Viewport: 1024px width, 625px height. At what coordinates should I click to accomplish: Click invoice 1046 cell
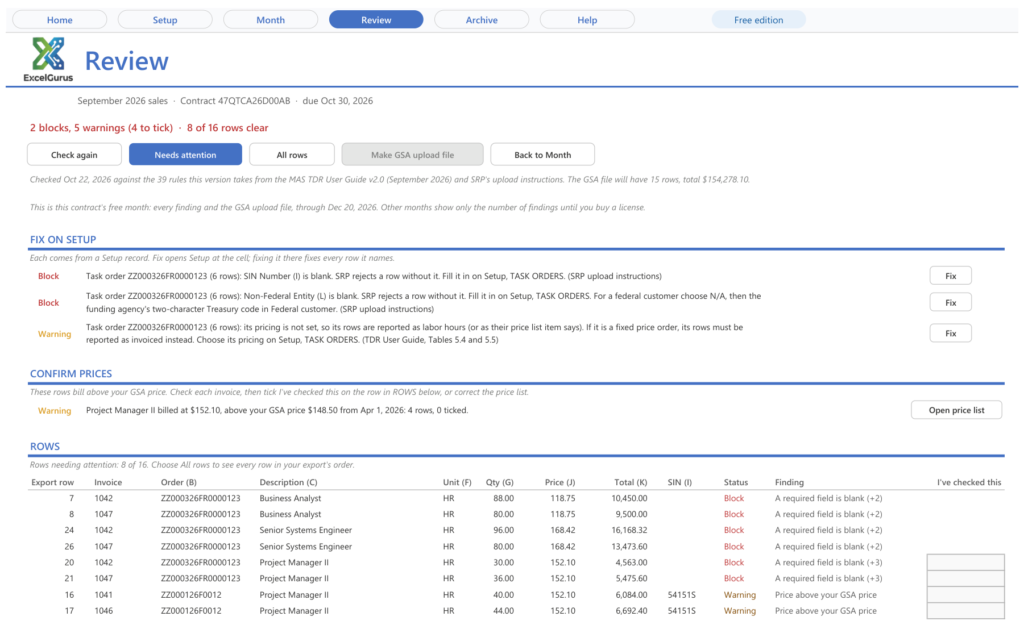103,611
